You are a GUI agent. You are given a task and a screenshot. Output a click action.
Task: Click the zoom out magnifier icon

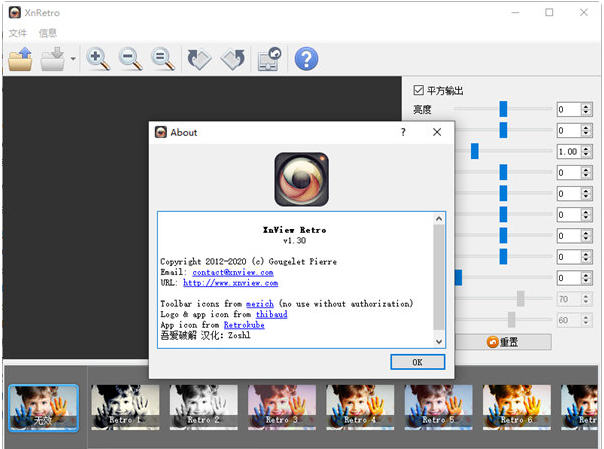(x=131, y=59)
